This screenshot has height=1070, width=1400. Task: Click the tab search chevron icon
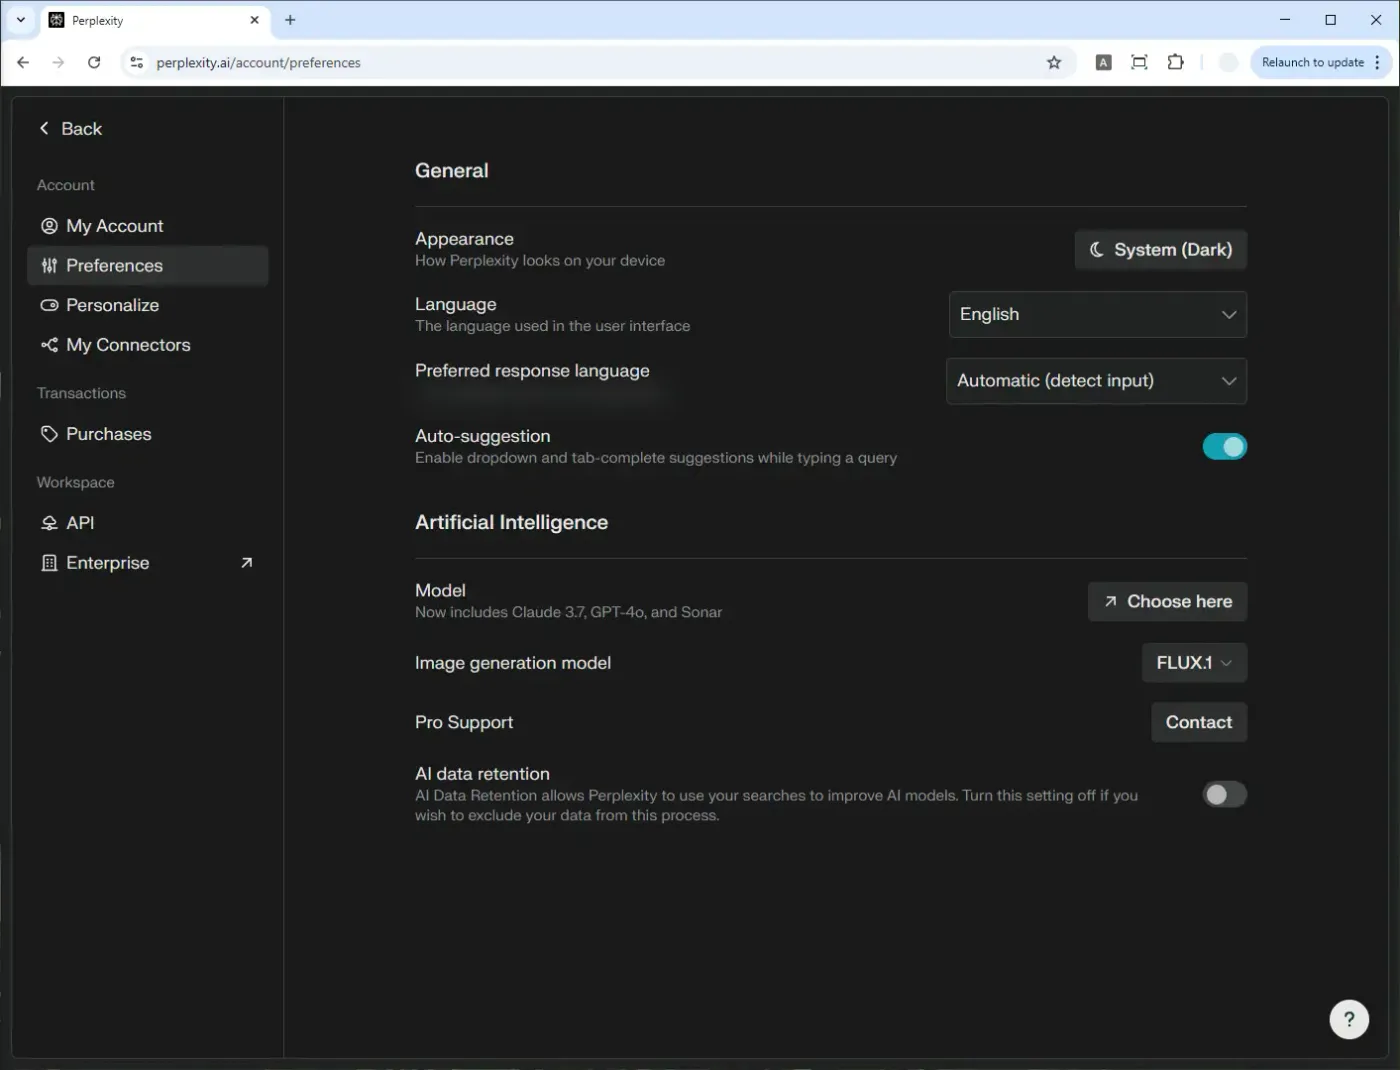click(x=20, y=20)
